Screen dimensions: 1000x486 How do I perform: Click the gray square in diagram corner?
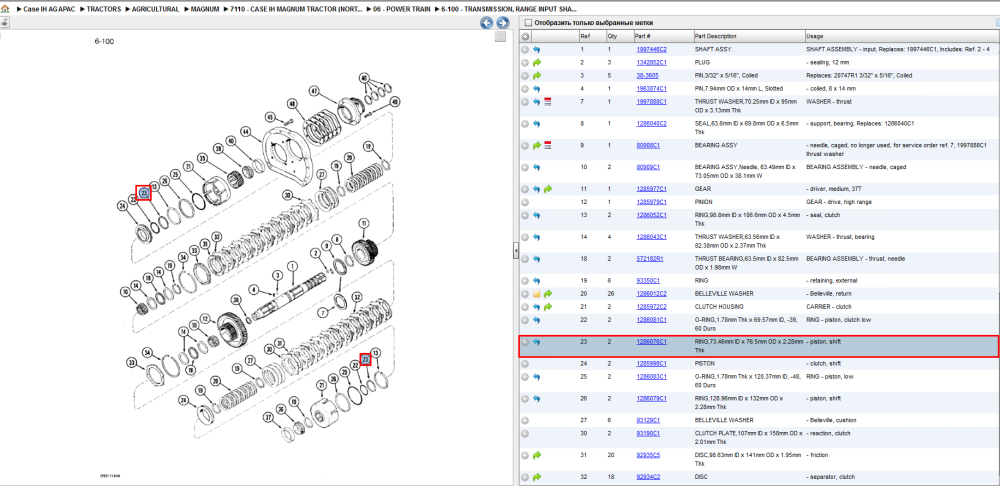(501, 37)
